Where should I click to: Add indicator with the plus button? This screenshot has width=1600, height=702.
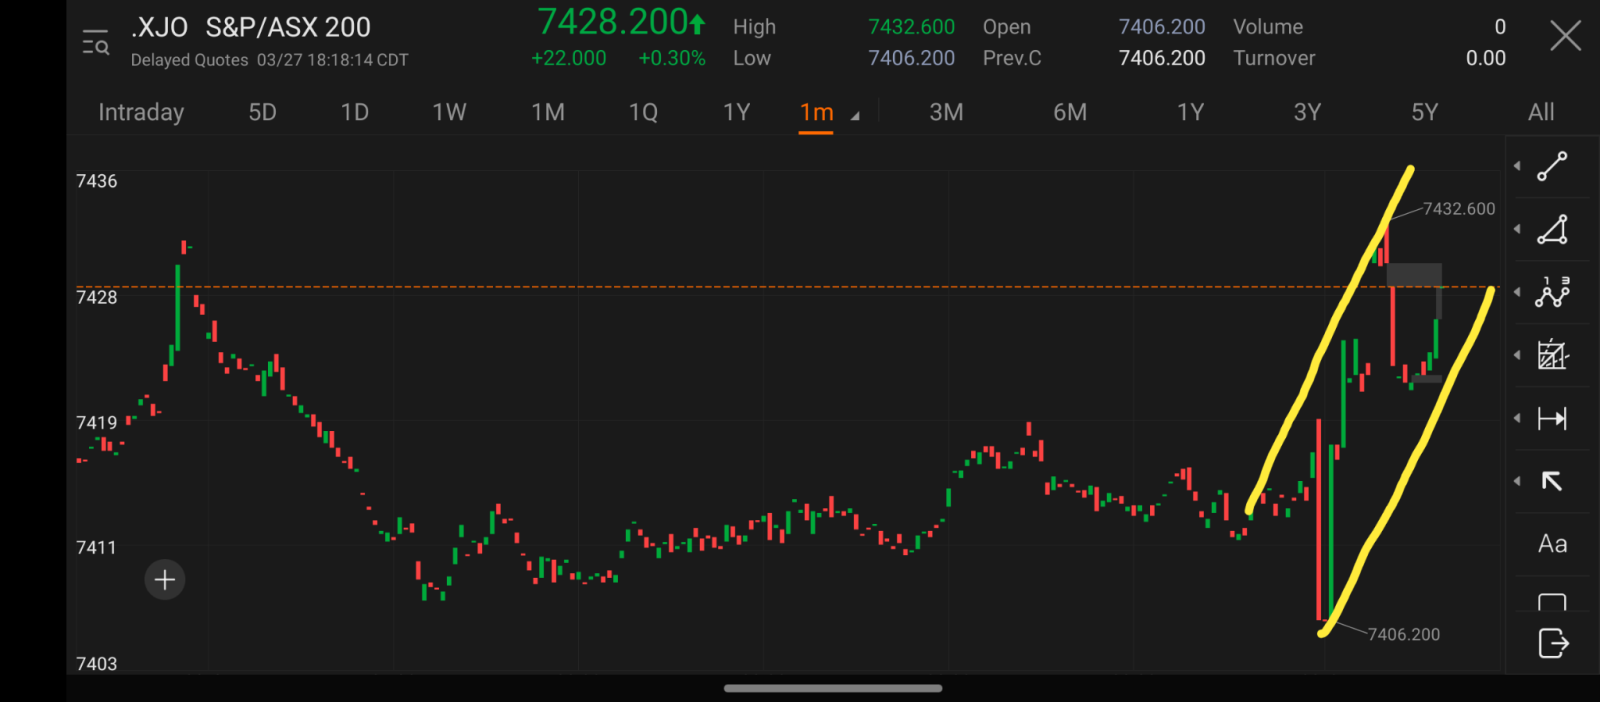click(x=165, y=580)
